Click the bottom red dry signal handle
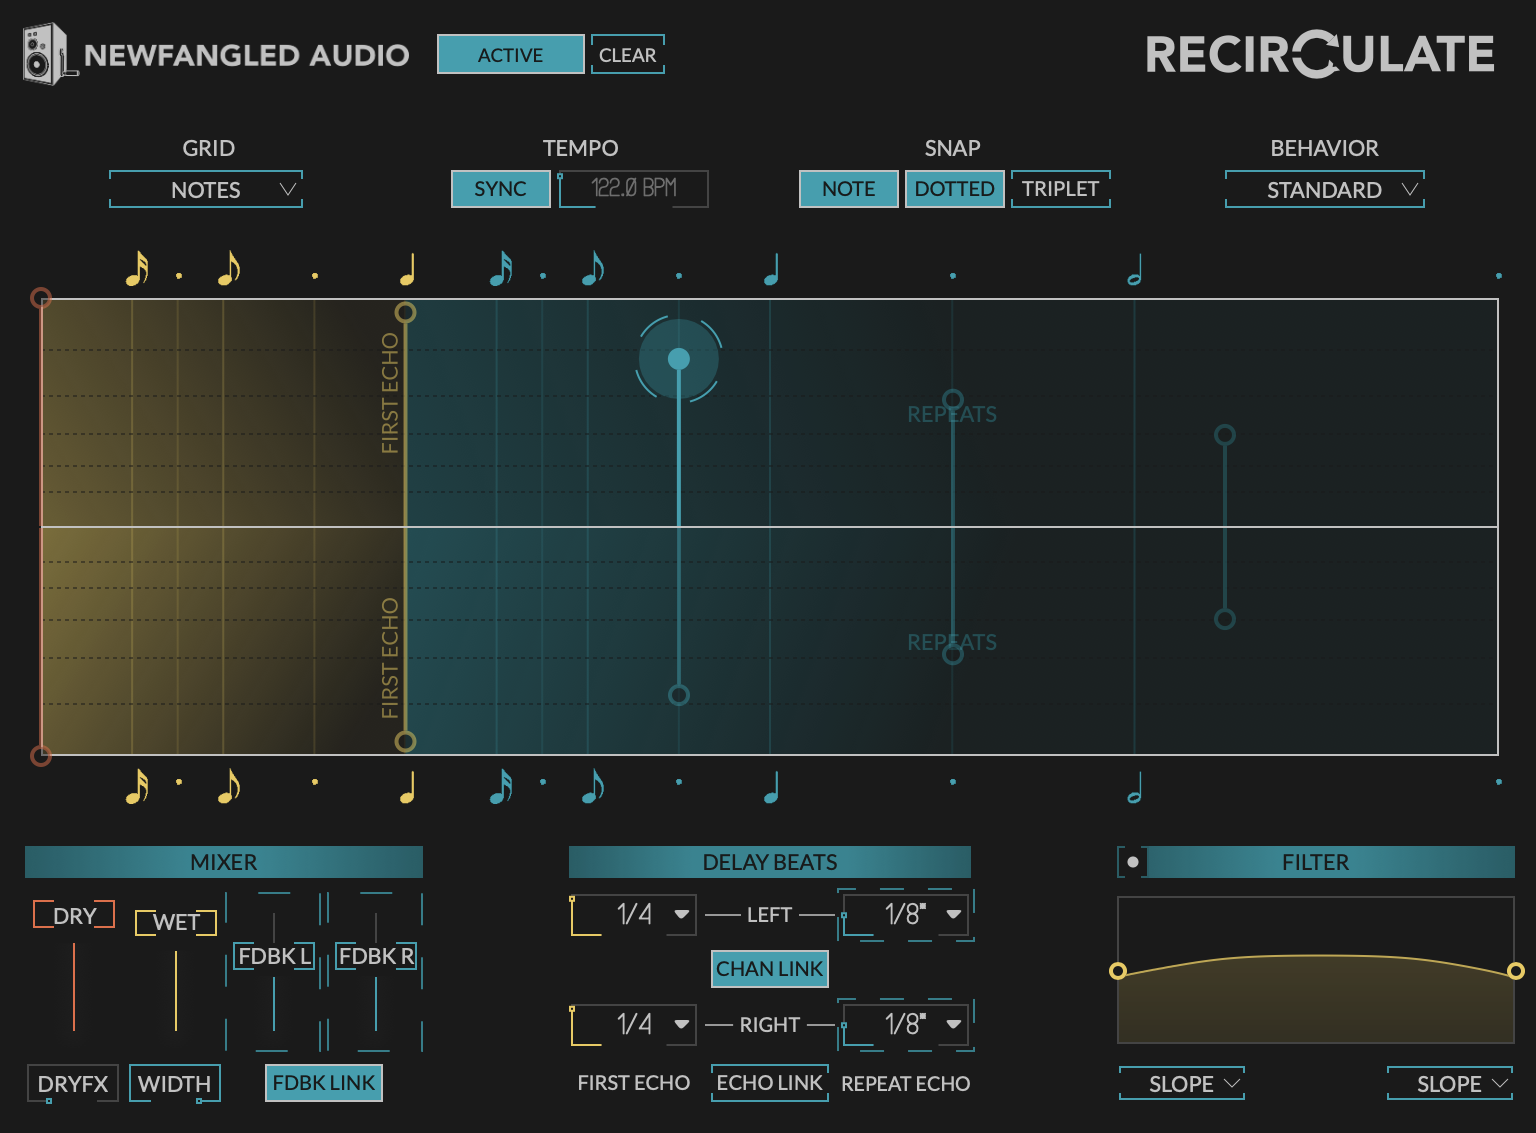This screenshot has width=1536, height=1133. [x=41, y=755]
